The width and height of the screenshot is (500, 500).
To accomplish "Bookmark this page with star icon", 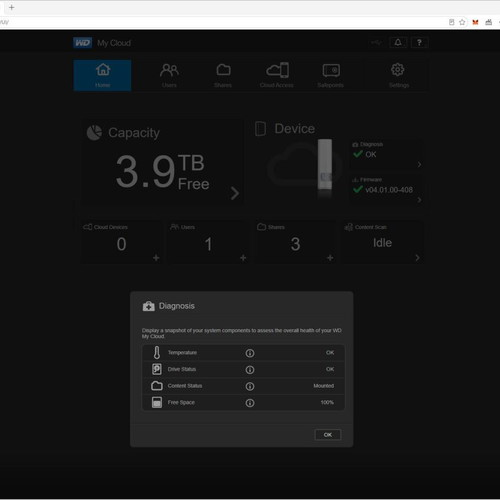I will 462,22.
